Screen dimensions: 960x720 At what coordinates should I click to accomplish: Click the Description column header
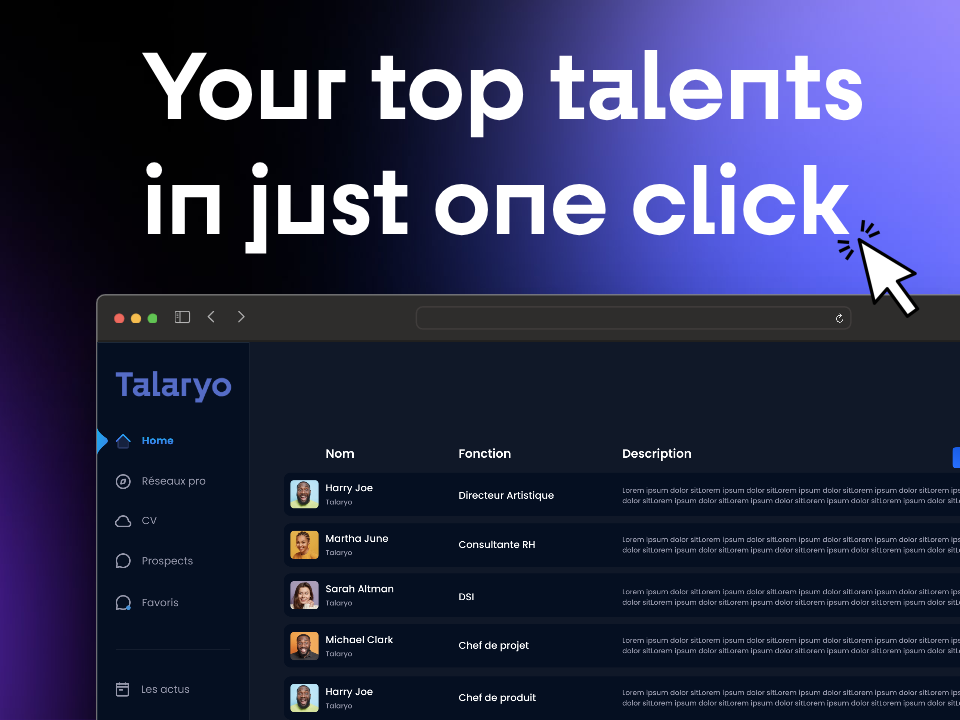click(x=656, y=454)
